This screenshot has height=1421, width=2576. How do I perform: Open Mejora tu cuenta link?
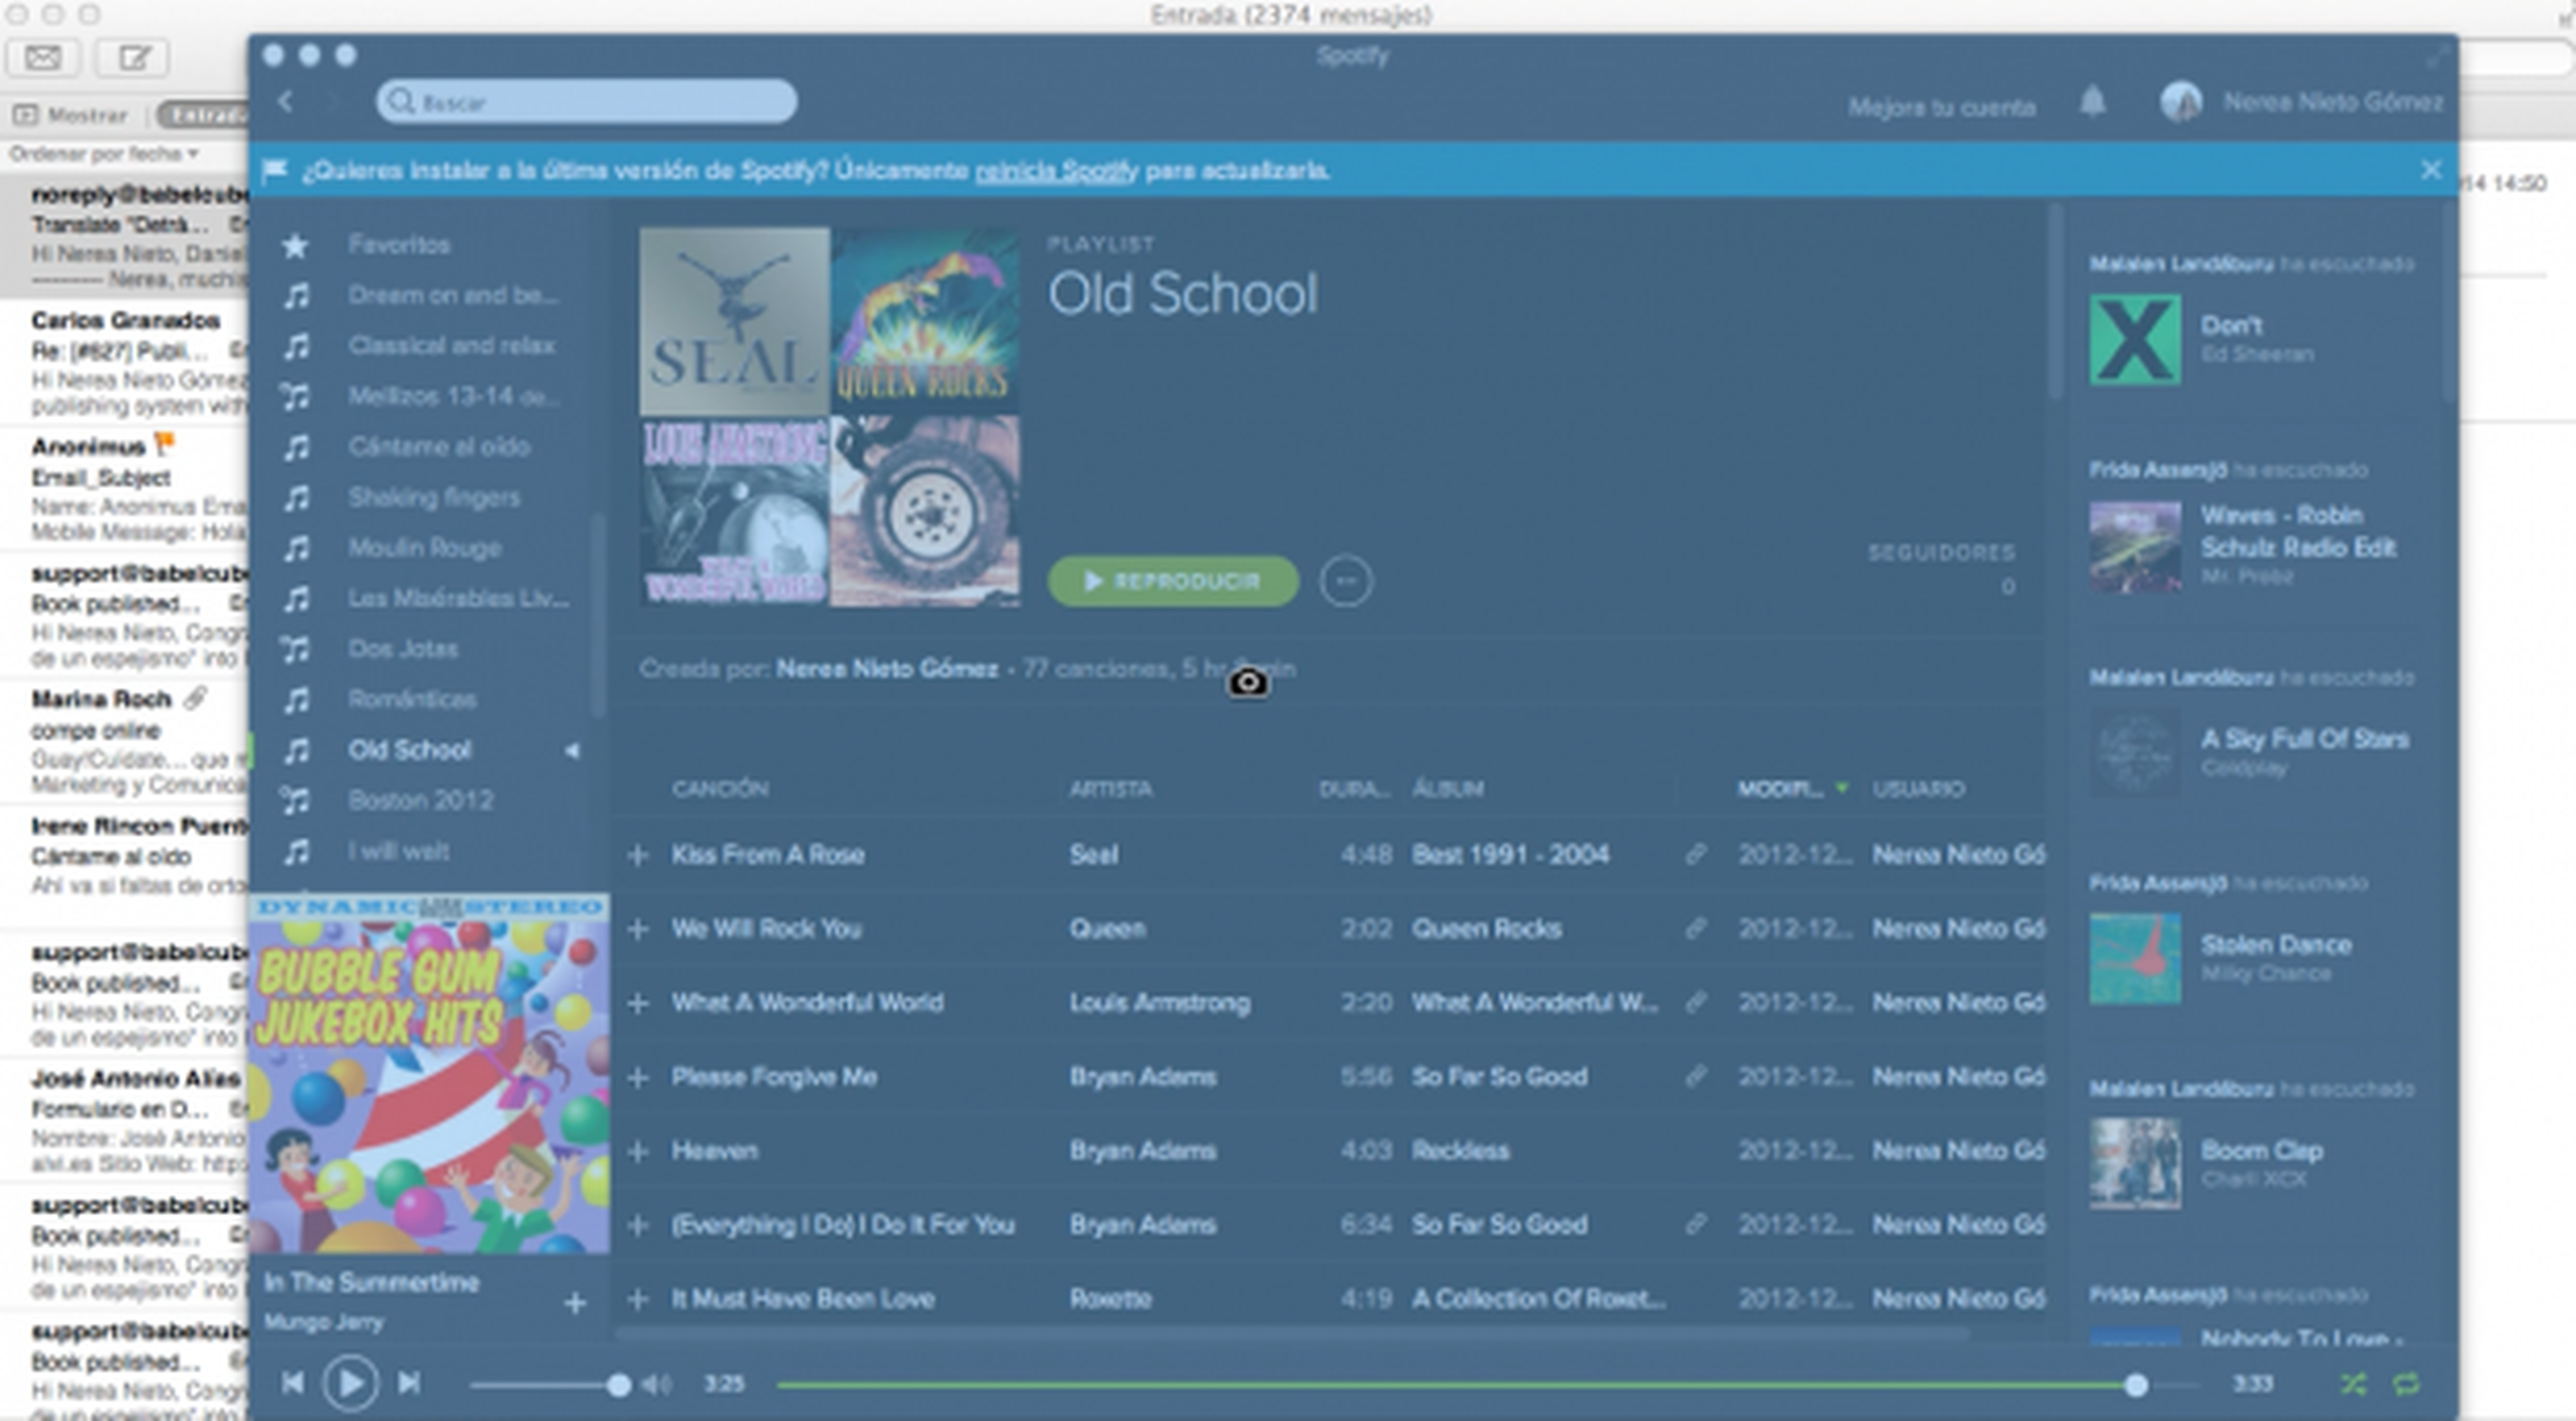point(1941,107)
